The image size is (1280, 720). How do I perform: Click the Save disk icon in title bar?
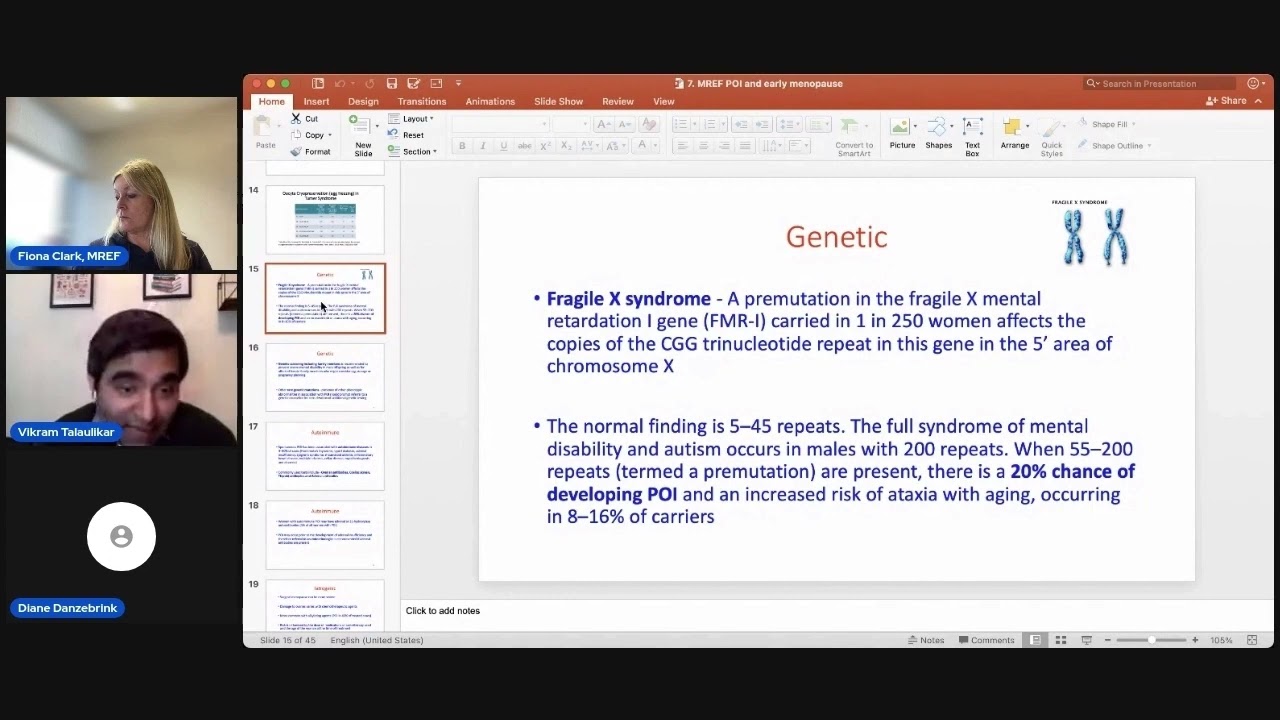coord(392,83)
